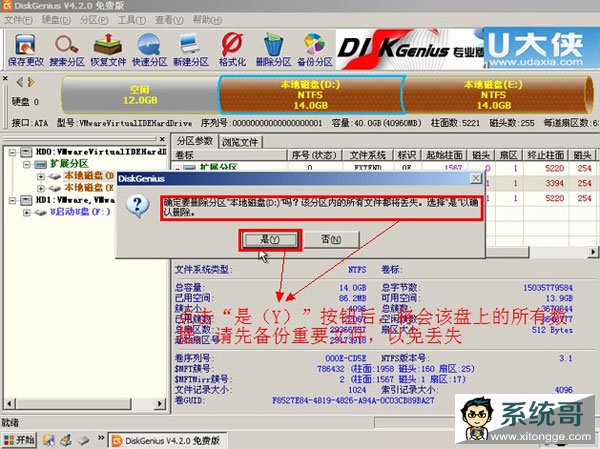Click the 文件系统 column header

point(368,155)
